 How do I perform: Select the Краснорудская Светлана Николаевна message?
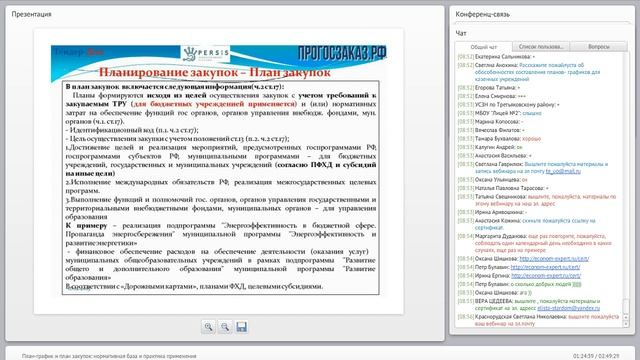coord(539,320)
